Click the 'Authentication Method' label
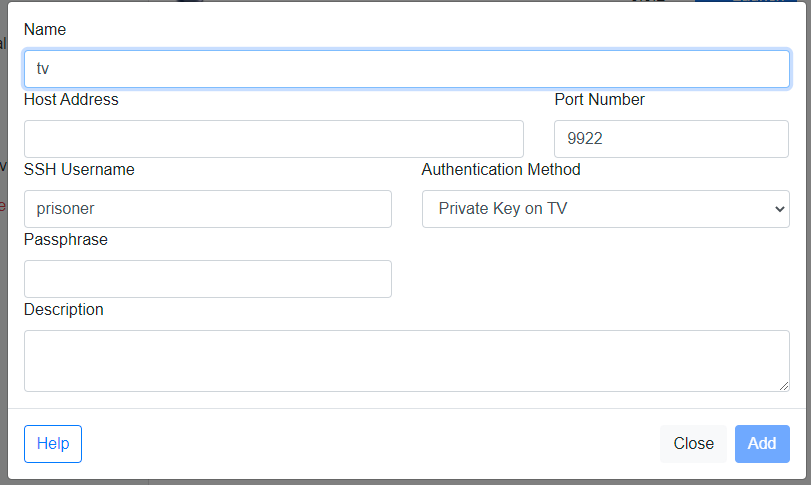811x485 pixels. [x=501, y=170]
